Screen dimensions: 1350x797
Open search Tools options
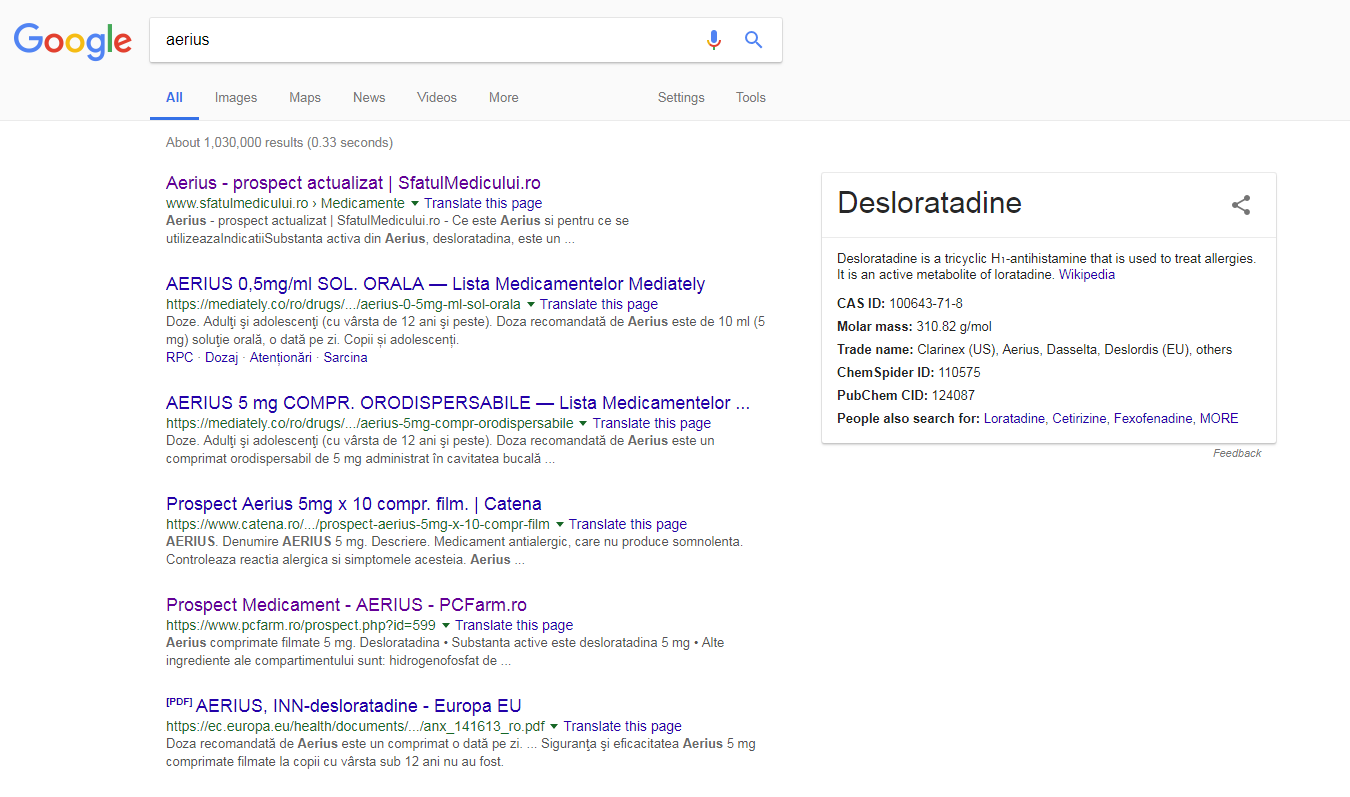[x=751, y=98]
